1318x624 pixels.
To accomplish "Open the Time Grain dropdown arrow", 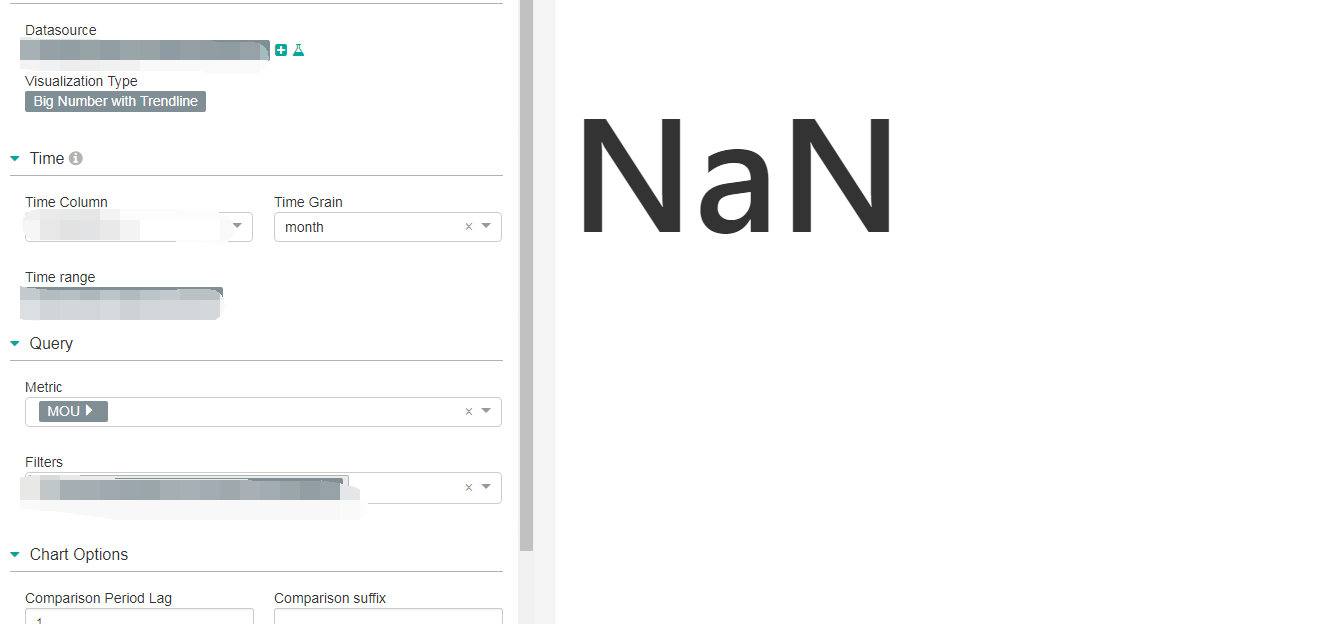I will pos(486,226).
